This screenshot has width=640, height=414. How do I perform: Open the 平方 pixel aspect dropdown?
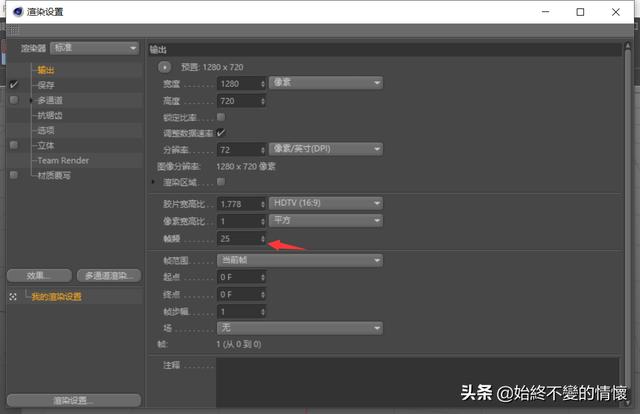(x=325, y=220)
